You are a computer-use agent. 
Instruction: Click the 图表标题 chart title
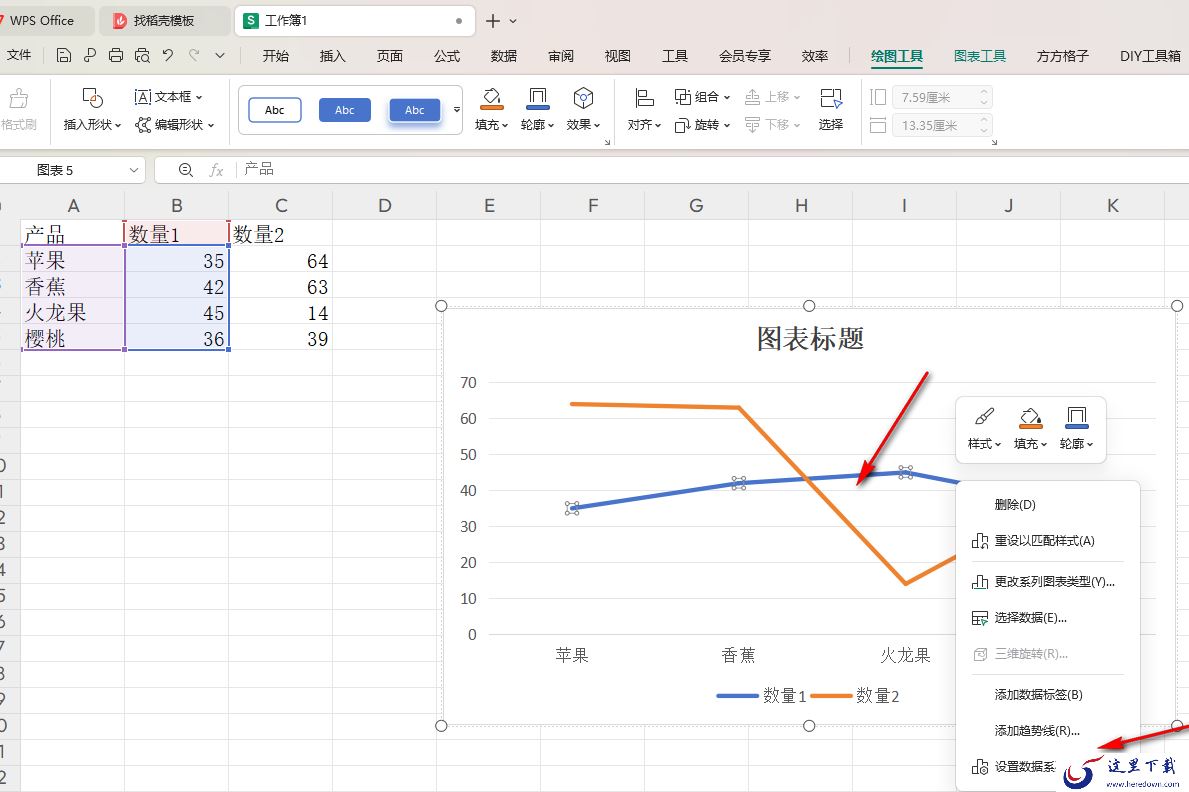pos(810,338)
